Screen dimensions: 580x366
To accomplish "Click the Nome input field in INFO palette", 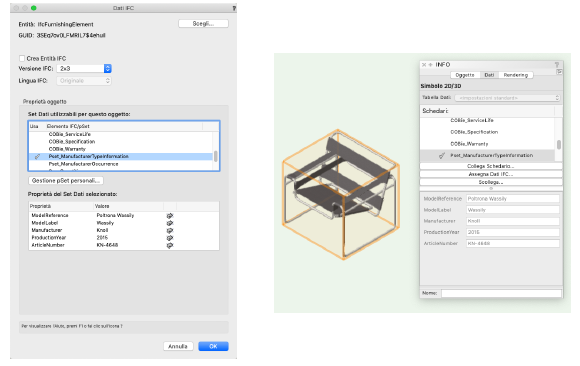I will (502, 293).
